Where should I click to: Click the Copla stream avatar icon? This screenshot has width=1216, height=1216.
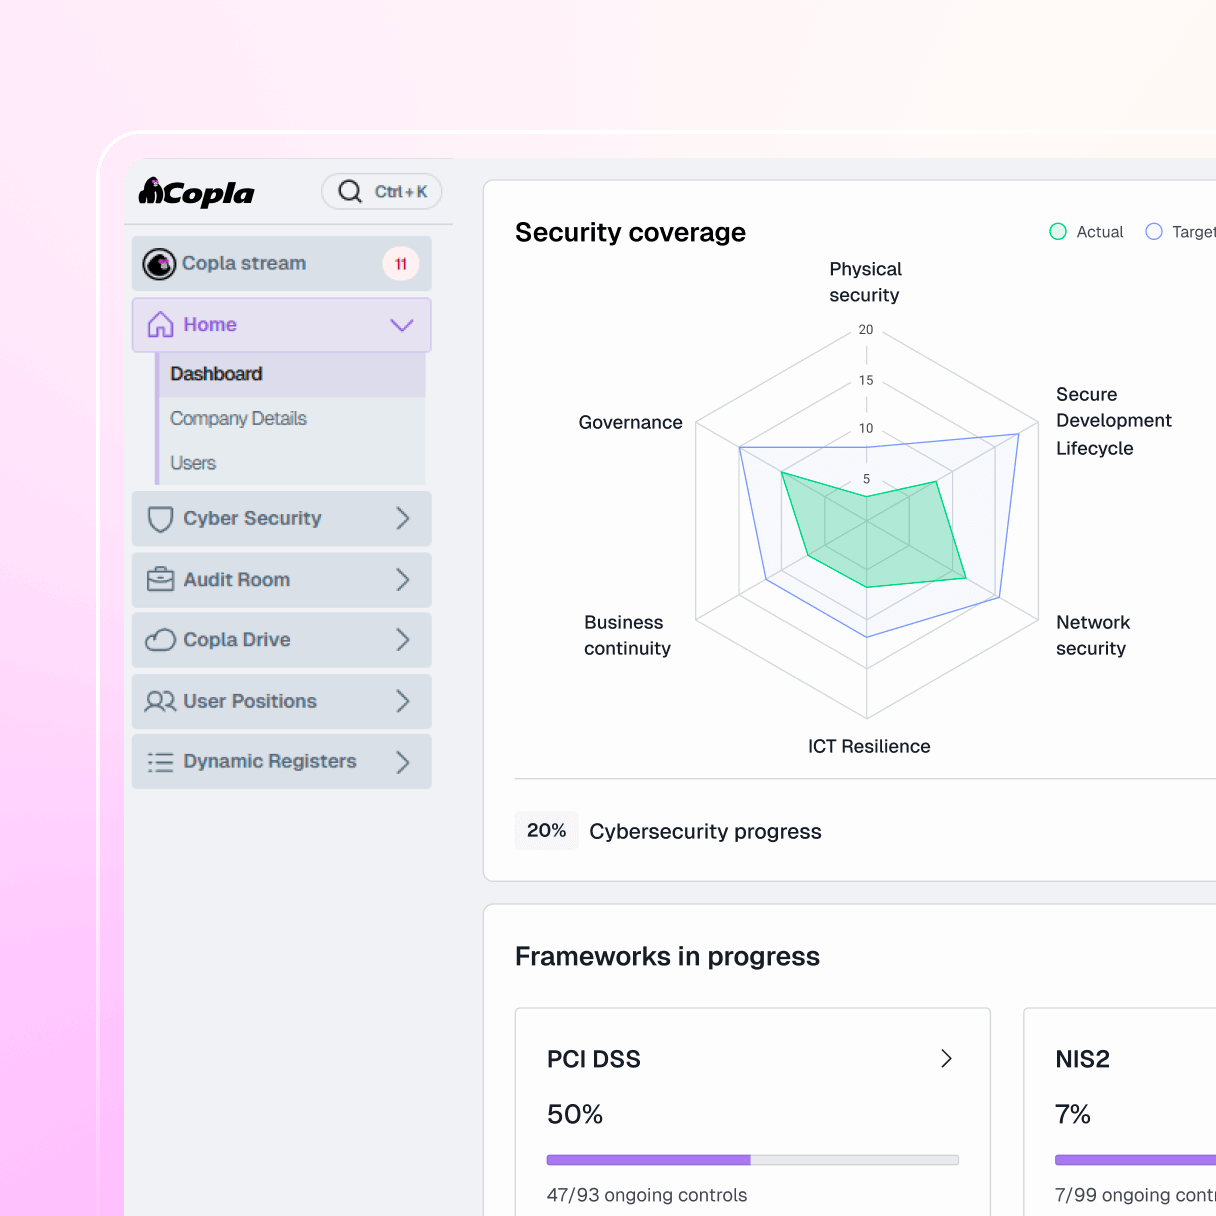(x=159, y=264)
